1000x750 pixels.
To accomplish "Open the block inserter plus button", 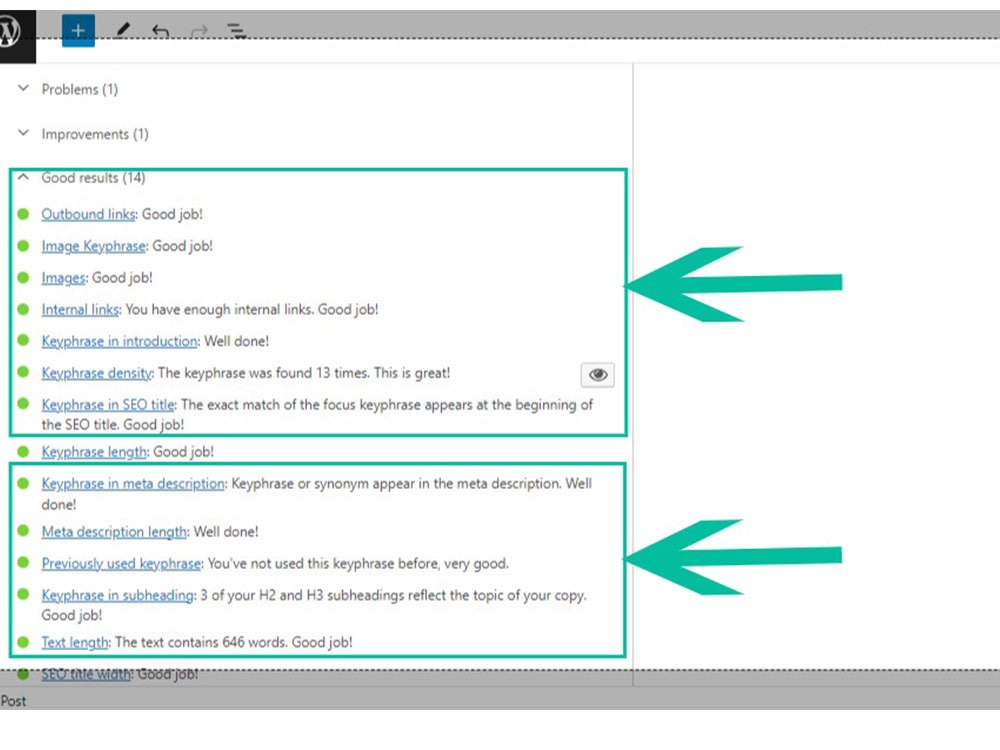I will 78,30.
